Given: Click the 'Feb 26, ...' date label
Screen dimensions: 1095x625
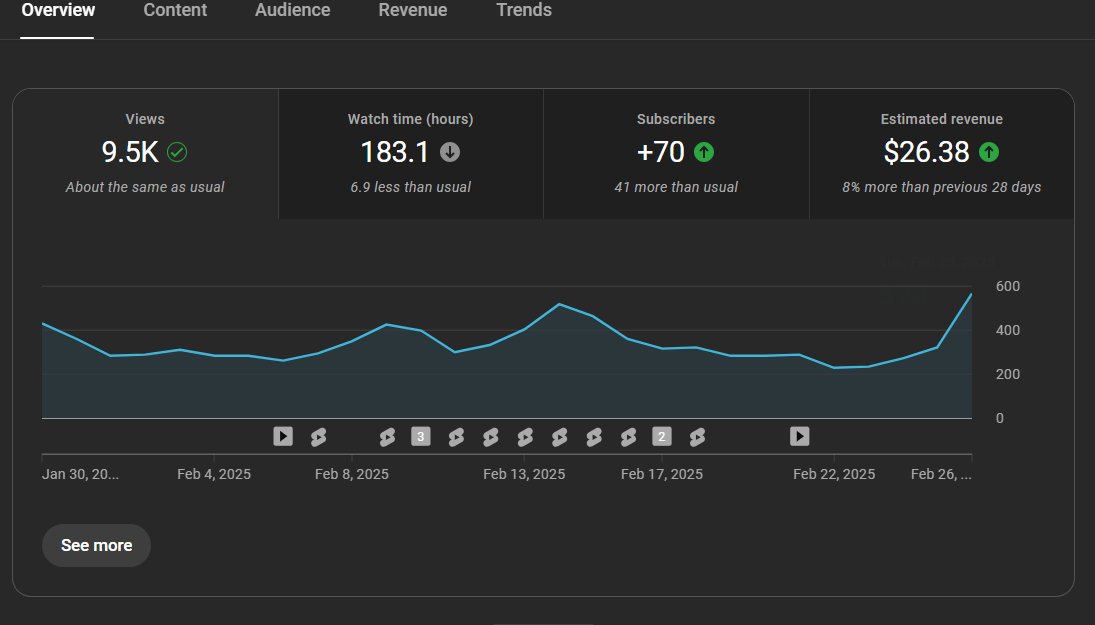Looking at the screenshot, I should 941,474.
